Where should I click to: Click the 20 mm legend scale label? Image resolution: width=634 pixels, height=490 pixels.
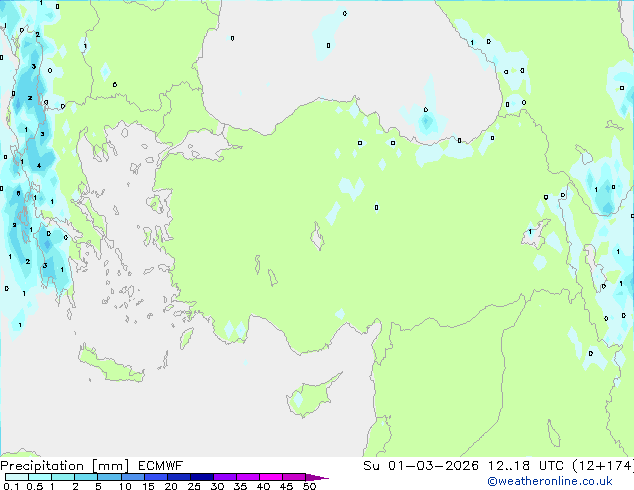pyautogui.click(x=170, y=487)
